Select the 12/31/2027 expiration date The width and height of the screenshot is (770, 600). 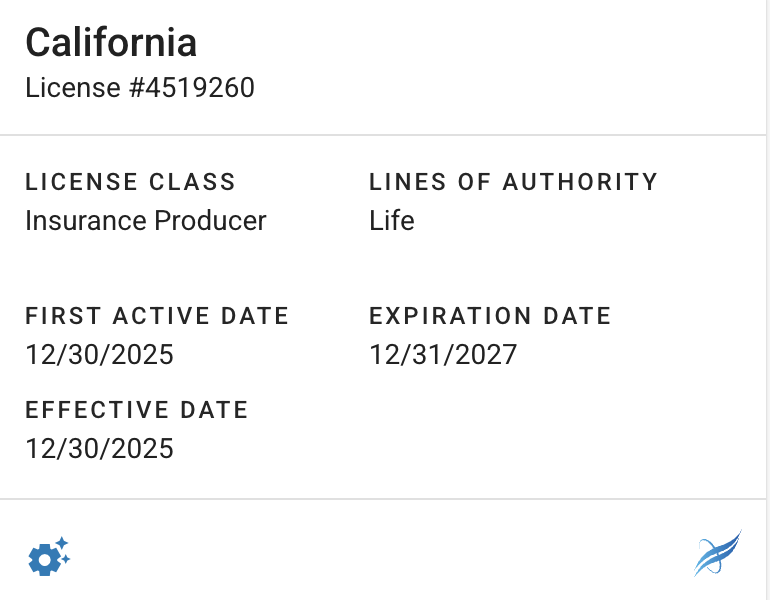(443, 354)
